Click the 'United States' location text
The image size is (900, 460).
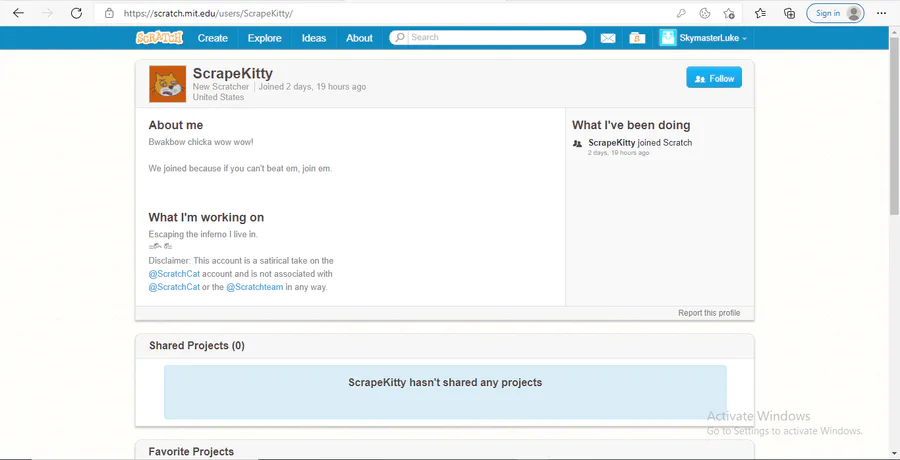[x=218, y=97]
